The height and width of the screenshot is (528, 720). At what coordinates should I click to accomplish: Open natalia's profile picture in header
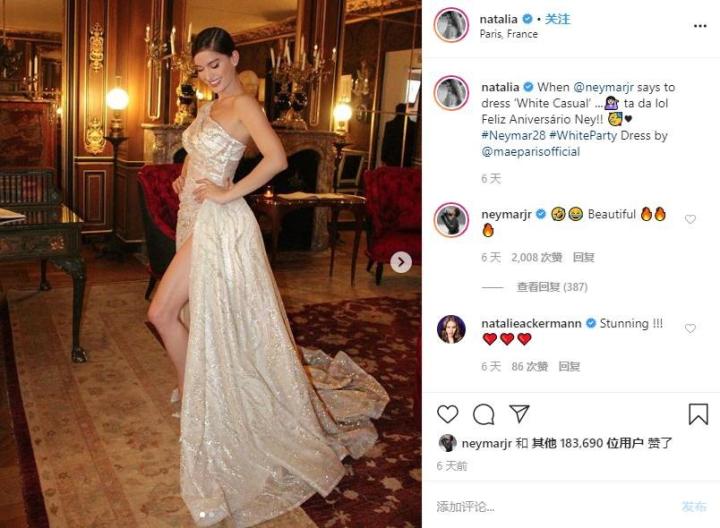(x=451, y=25)
